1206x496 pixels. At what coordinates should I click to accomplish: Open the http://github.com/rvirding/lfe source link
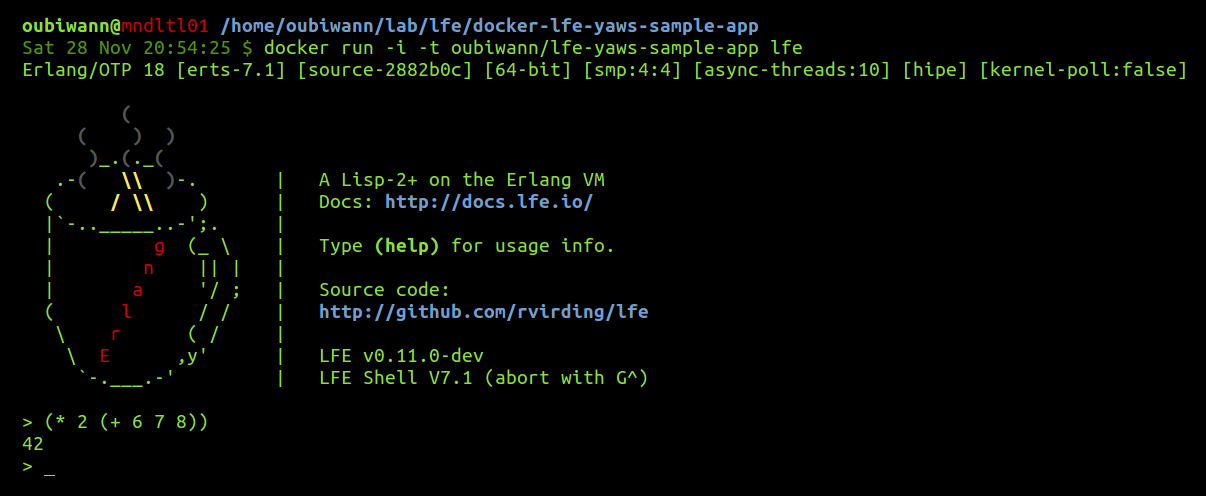[484, 312]
